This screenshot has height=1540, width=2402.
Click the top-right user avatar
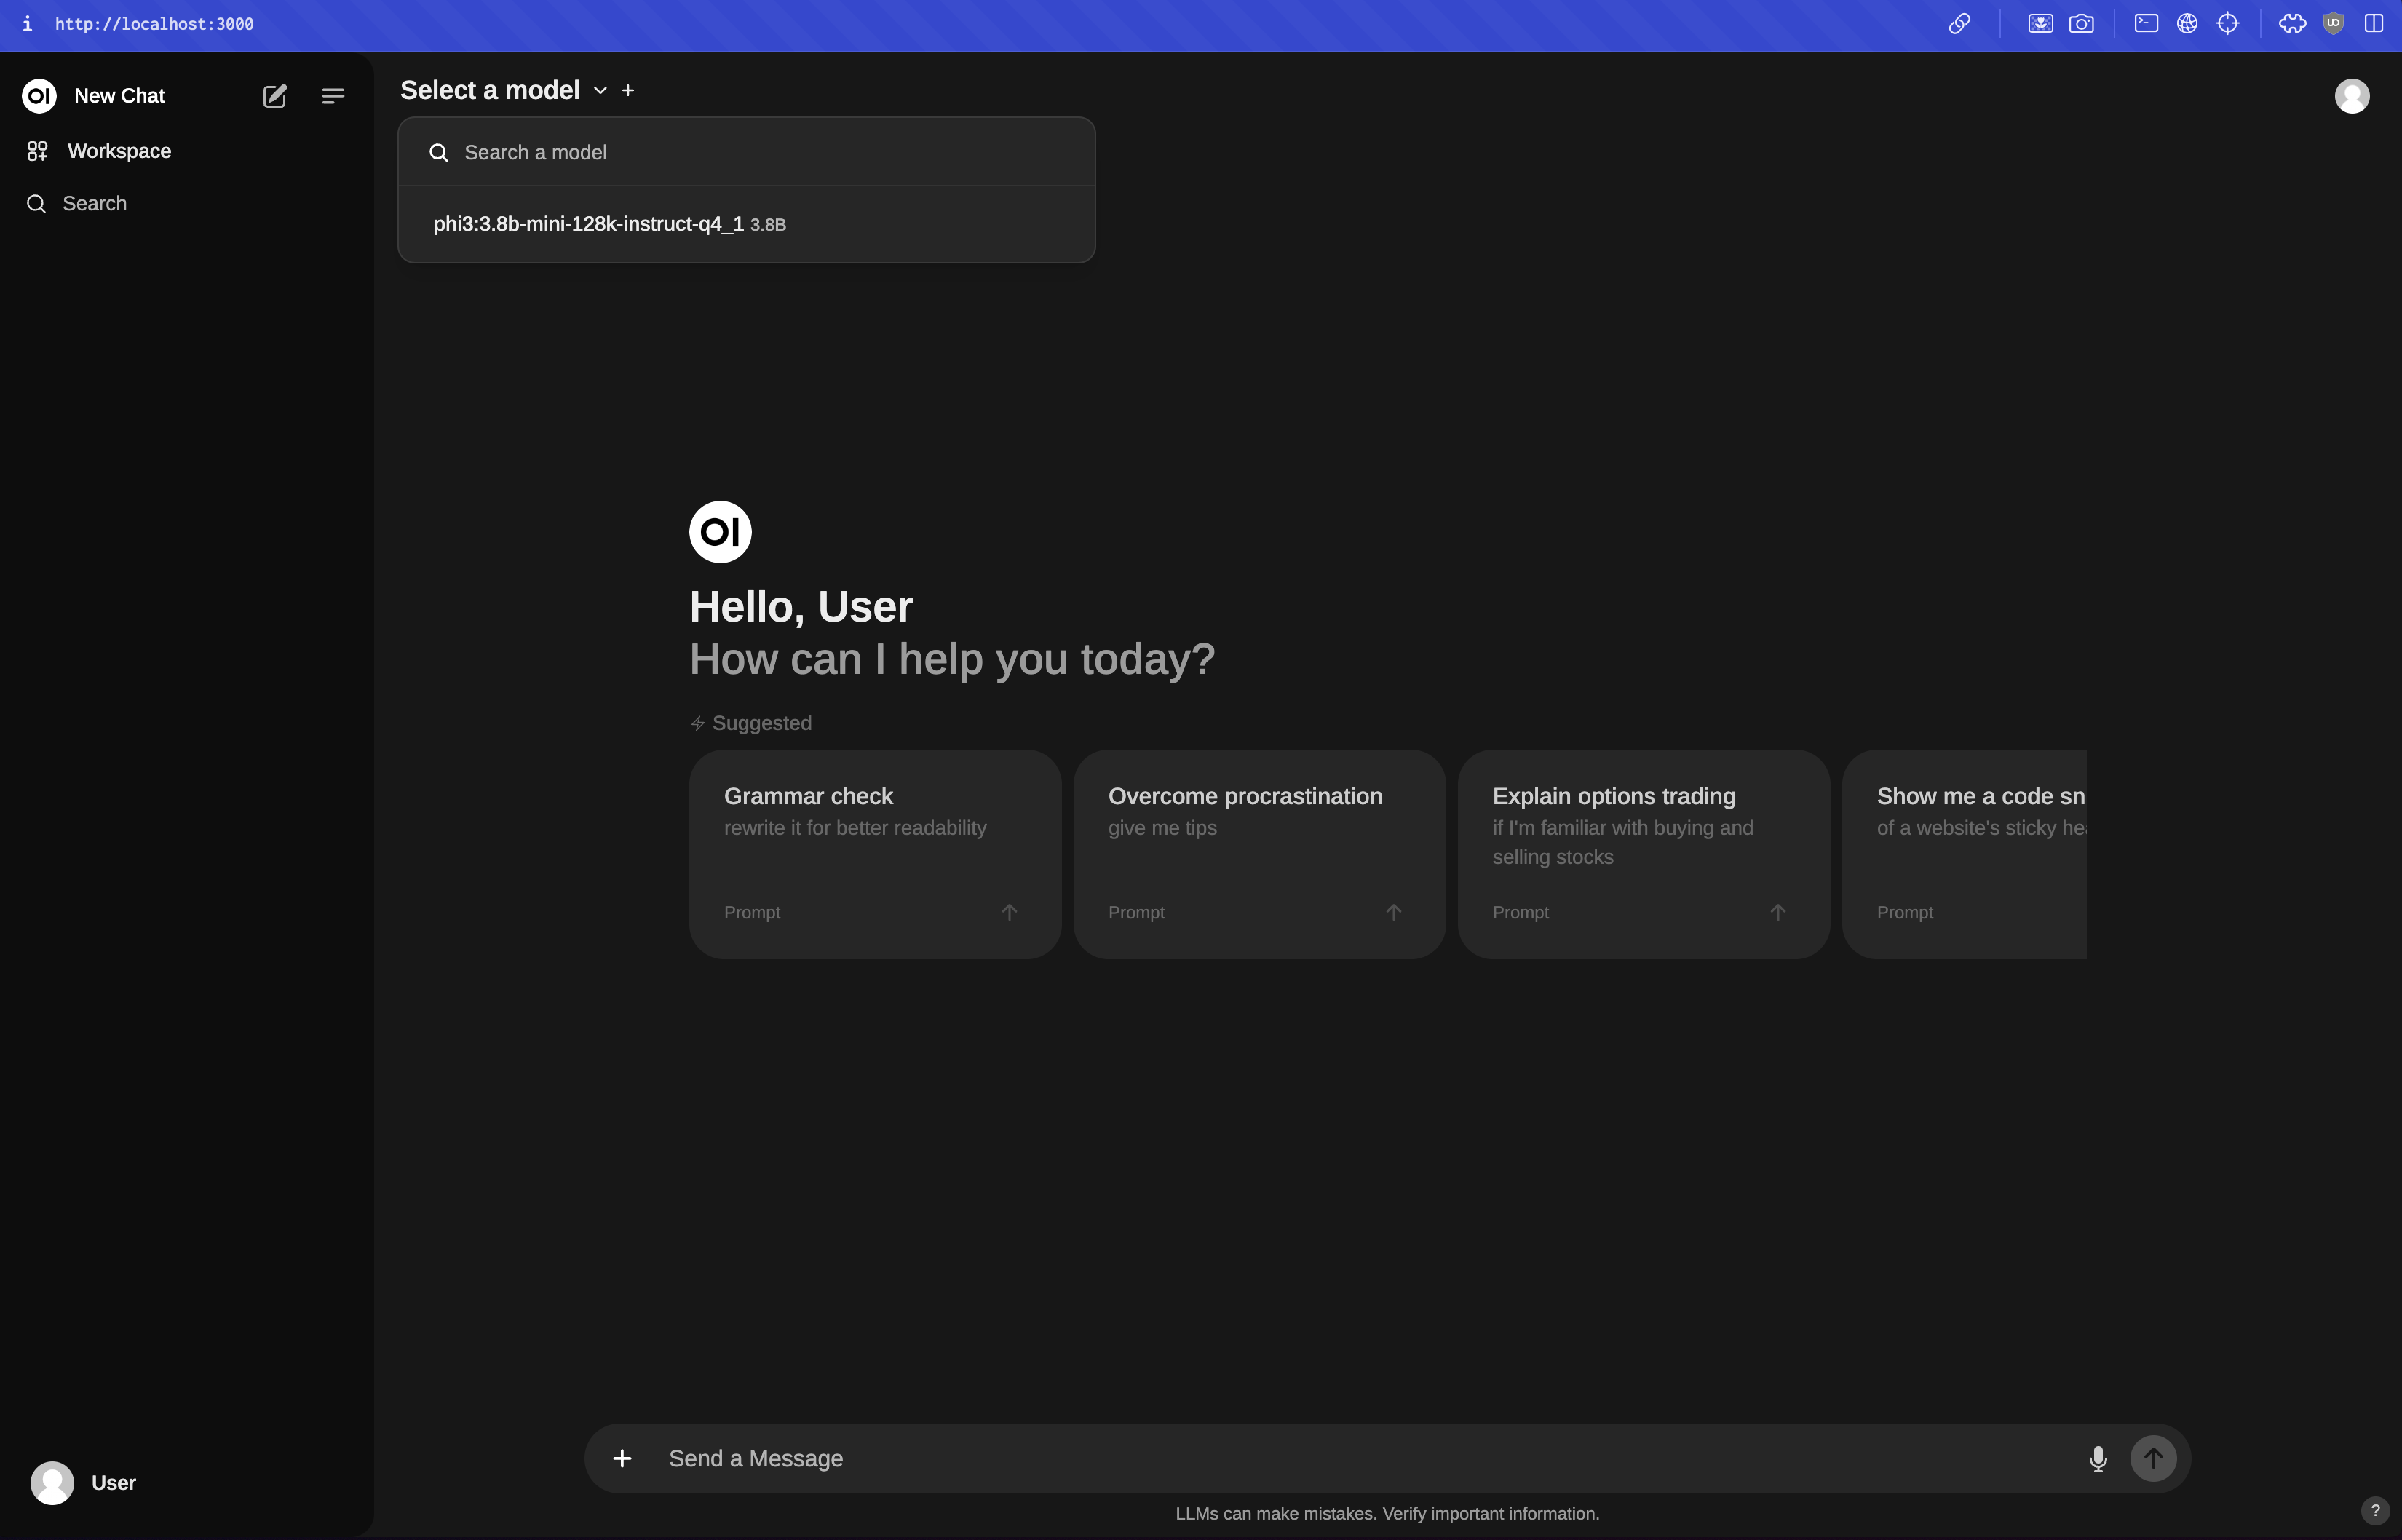(2351, 96)
